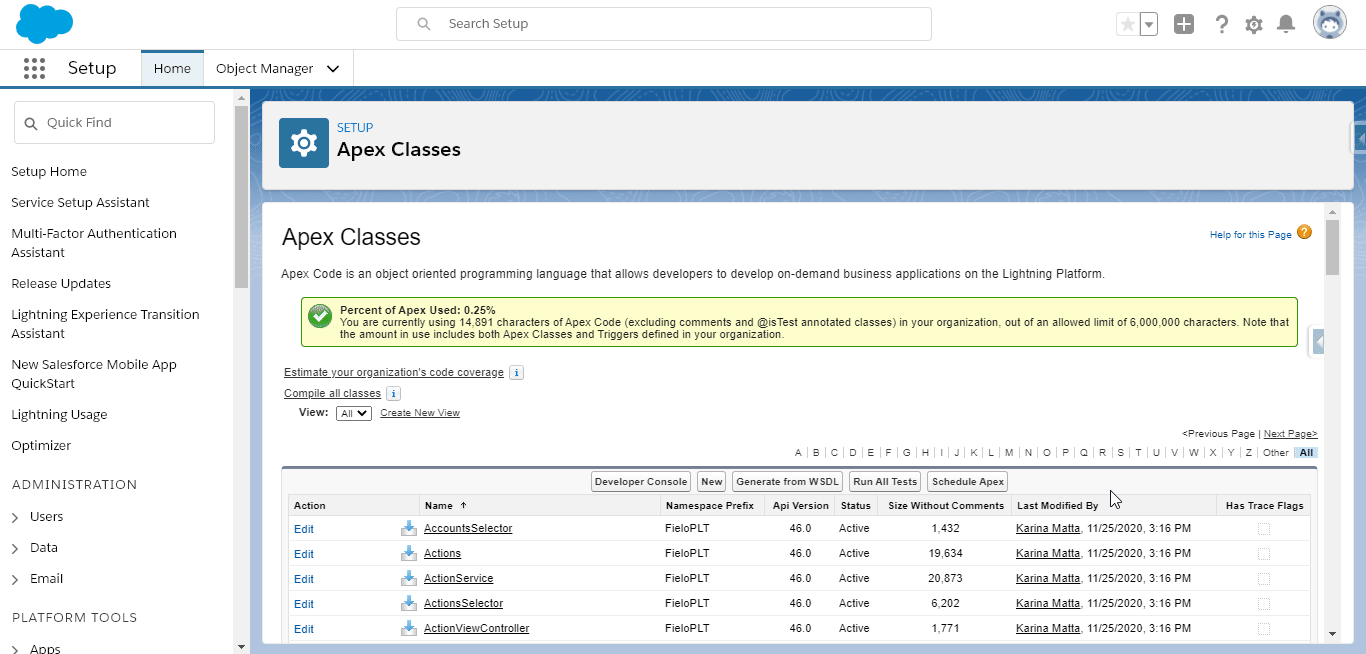Viewport: 1366px width, 654px height.
Task: Open Service Setup Assistant in sidebar
Action: click(80, 202)
